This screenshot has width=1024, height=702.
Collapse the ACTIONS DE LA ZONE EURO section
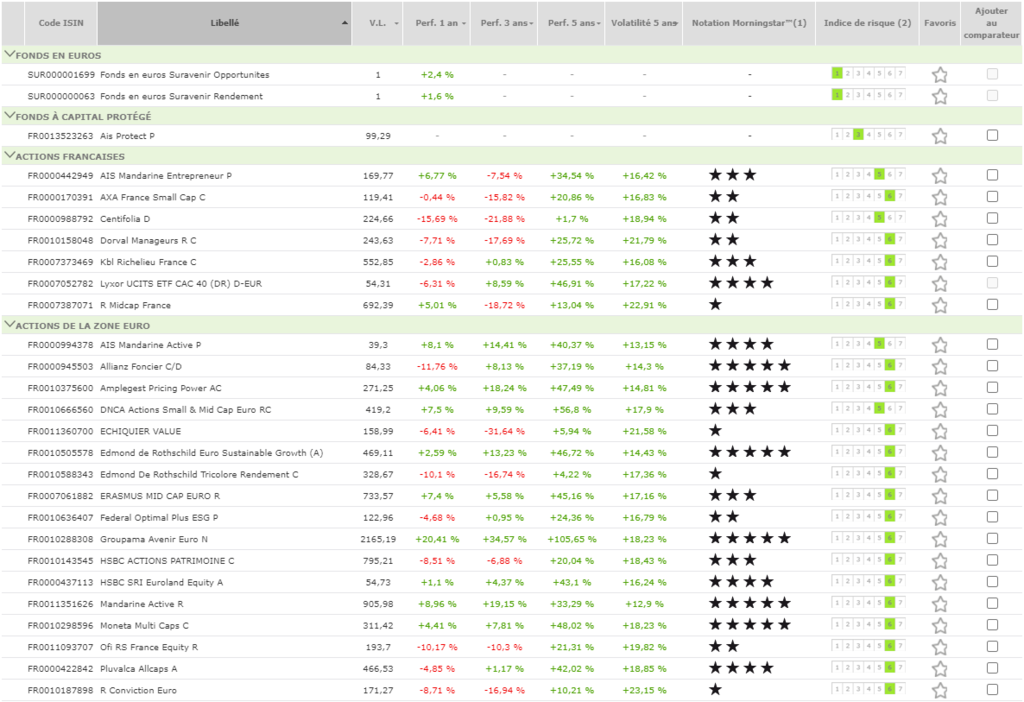tap(9, 325)
